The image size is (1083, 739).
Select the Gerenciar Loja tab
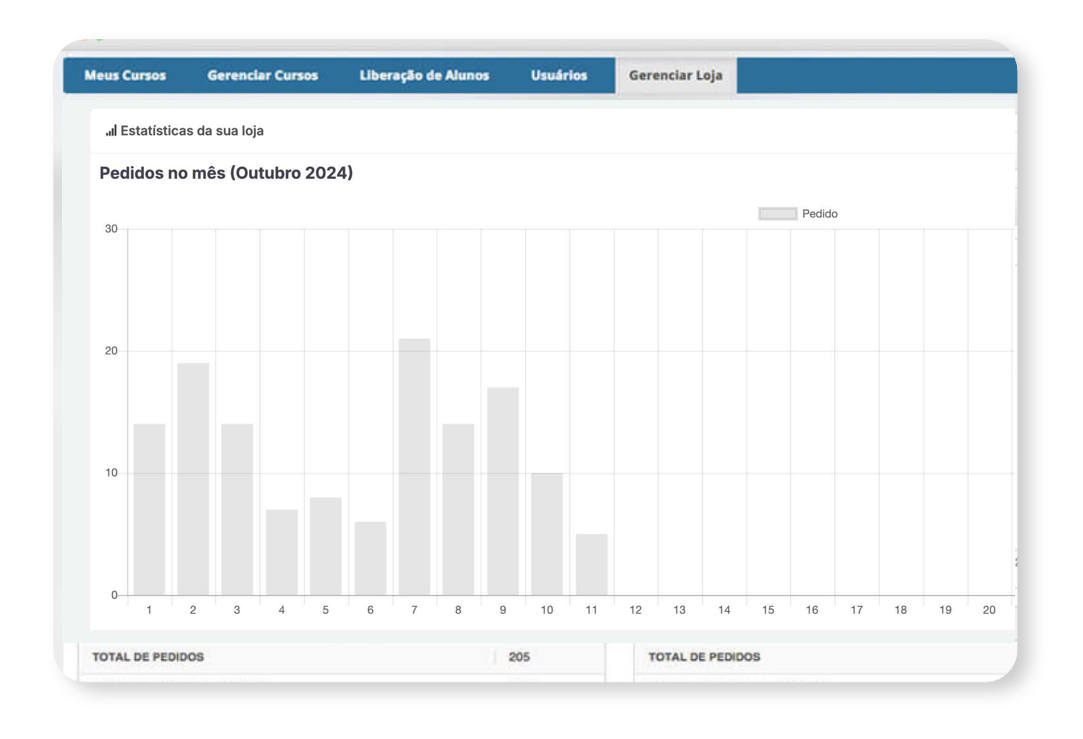675,75
